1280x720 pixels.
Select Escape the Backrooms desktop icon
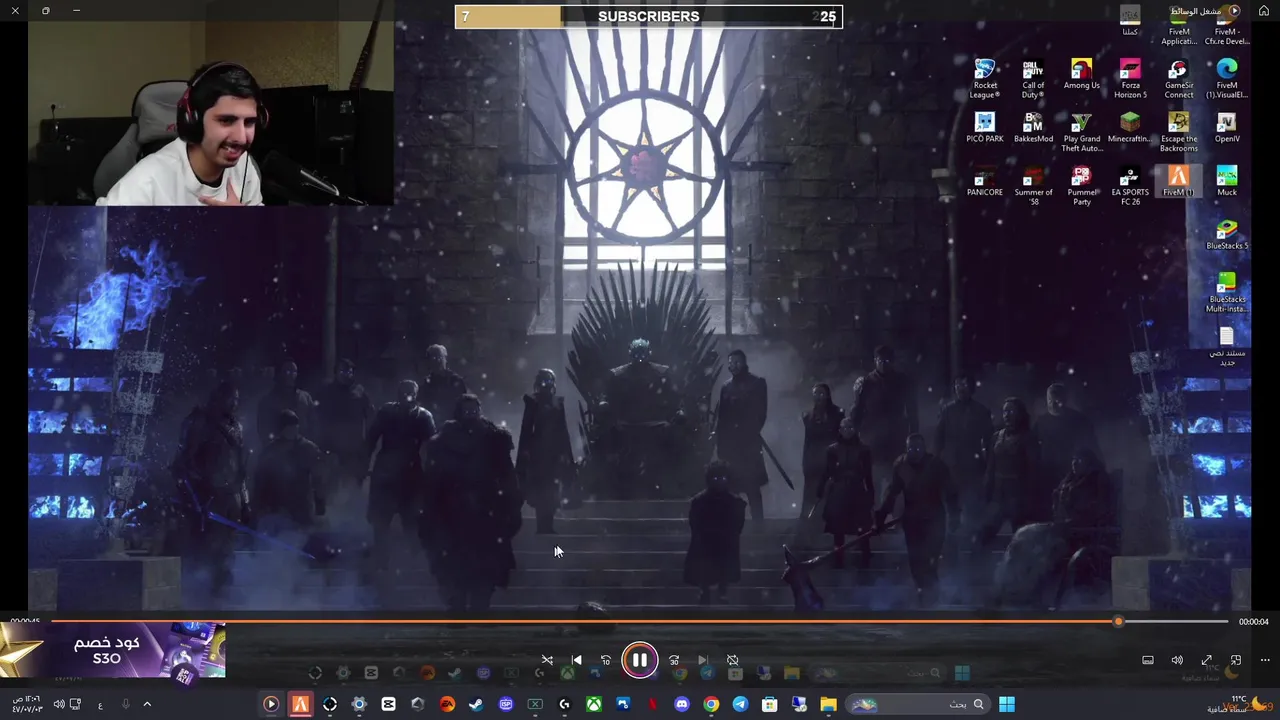pos(1178,132)
